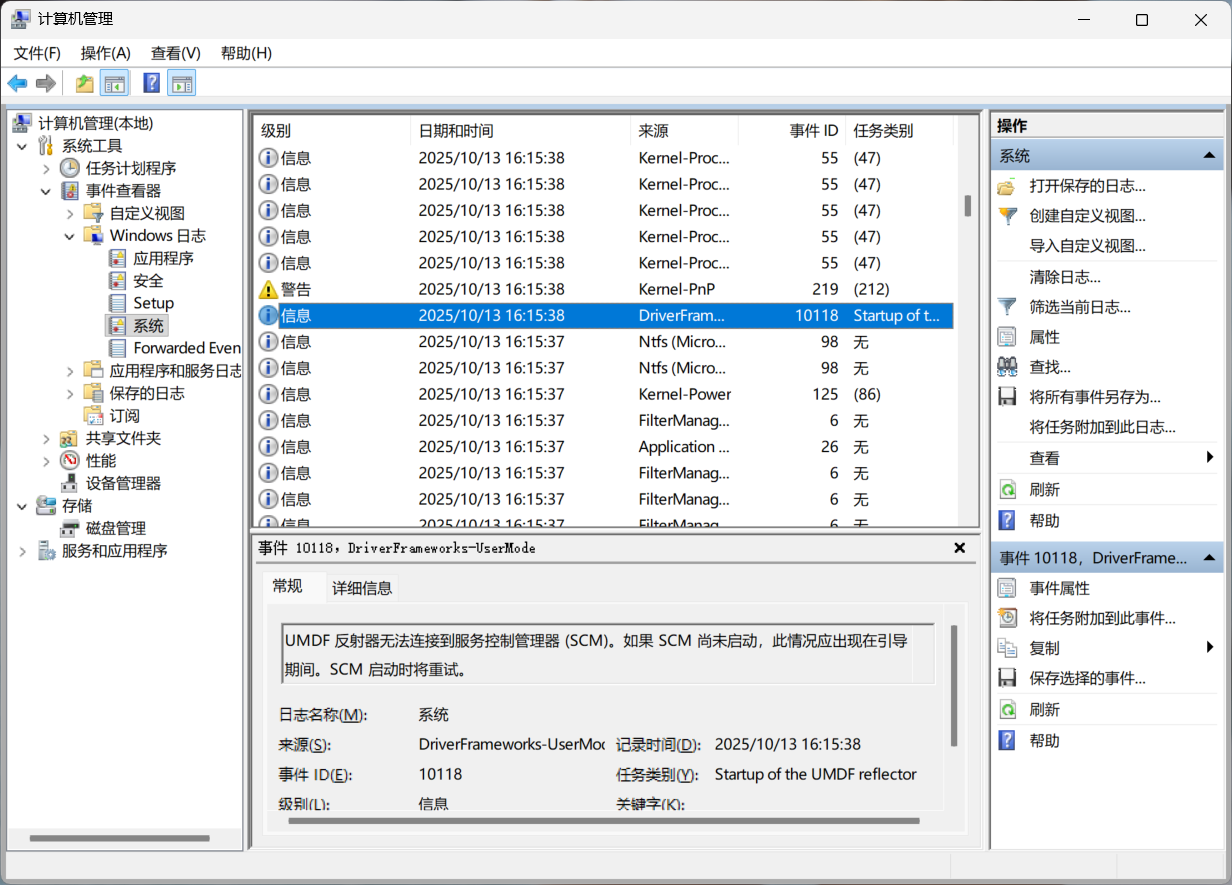Screen dimensions: 1232x885
Task: Click the 刷新 icon under 系统 section
Action: pos(1008,490)
